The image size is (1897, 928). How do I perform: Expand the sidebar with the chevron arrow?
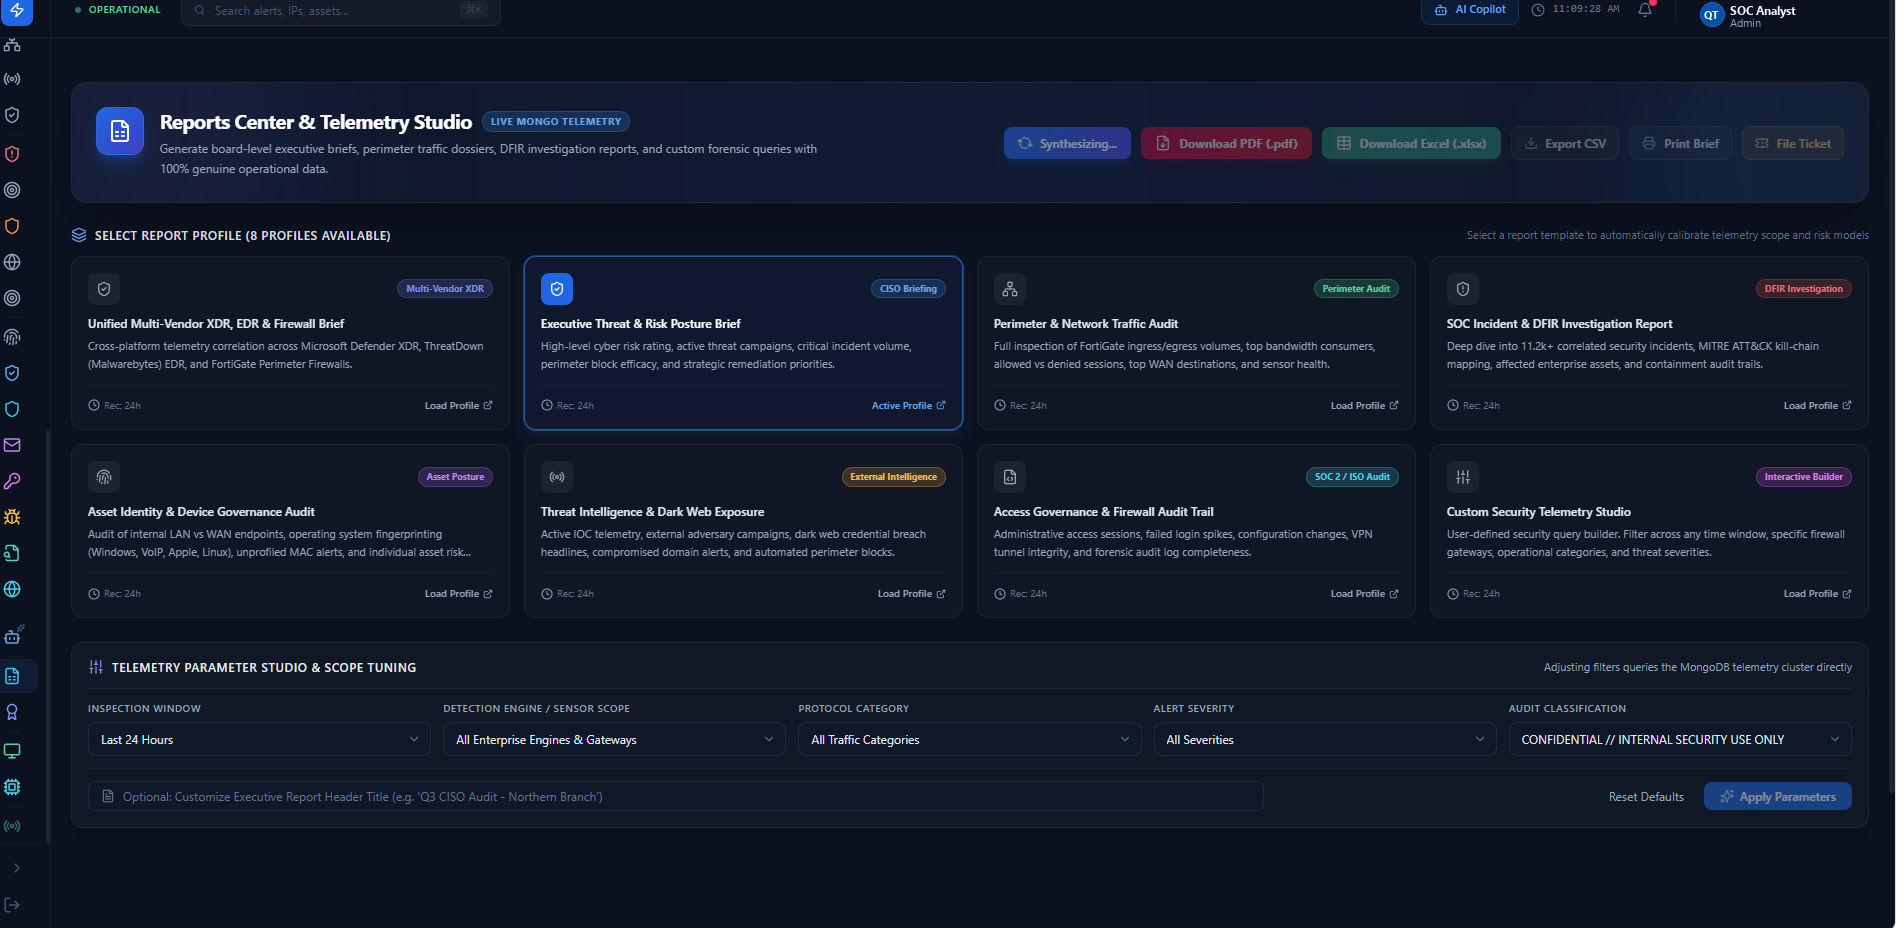[16, 868]
